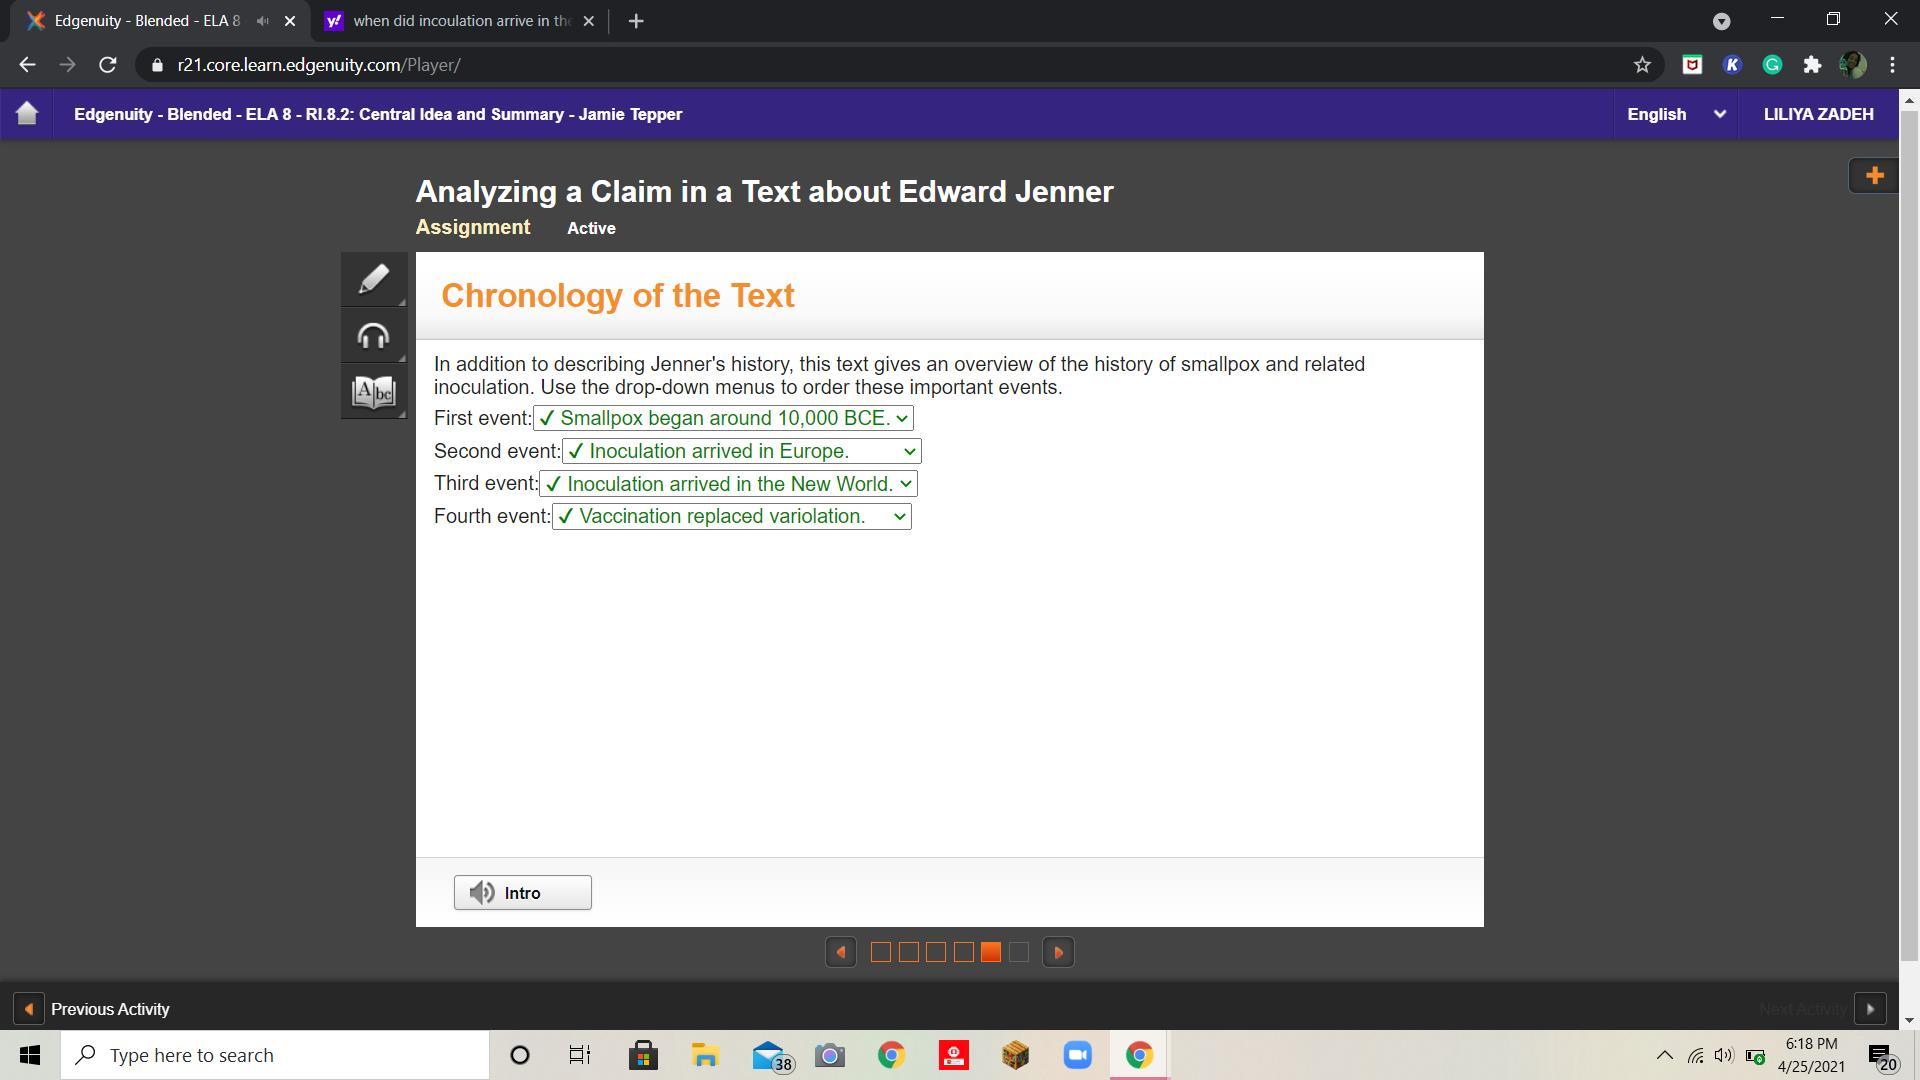Image resolution: width=1920 pixels, height=1080 pixels.
Task: Open Chrome extensions puzzle icon
Action: coord(1812,65)
